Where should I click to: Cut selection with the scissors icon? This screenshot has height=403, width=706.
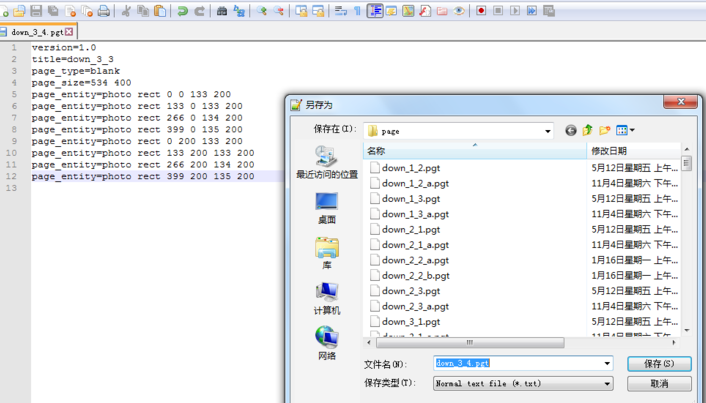coord(127,11)
